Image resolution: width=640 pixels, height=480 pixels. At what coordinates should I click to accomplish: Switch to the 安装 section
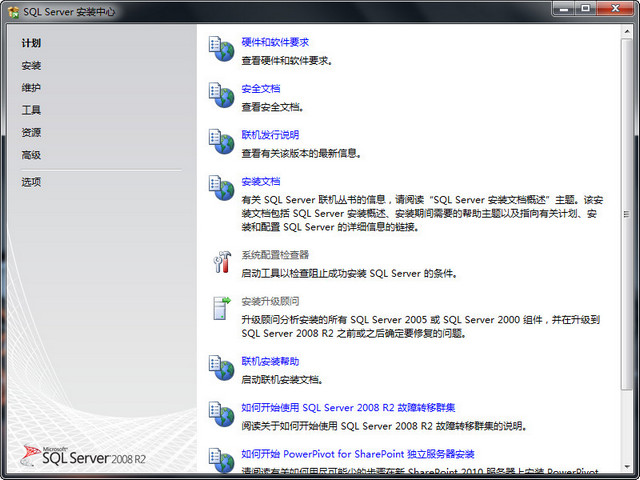coord(31,66)
